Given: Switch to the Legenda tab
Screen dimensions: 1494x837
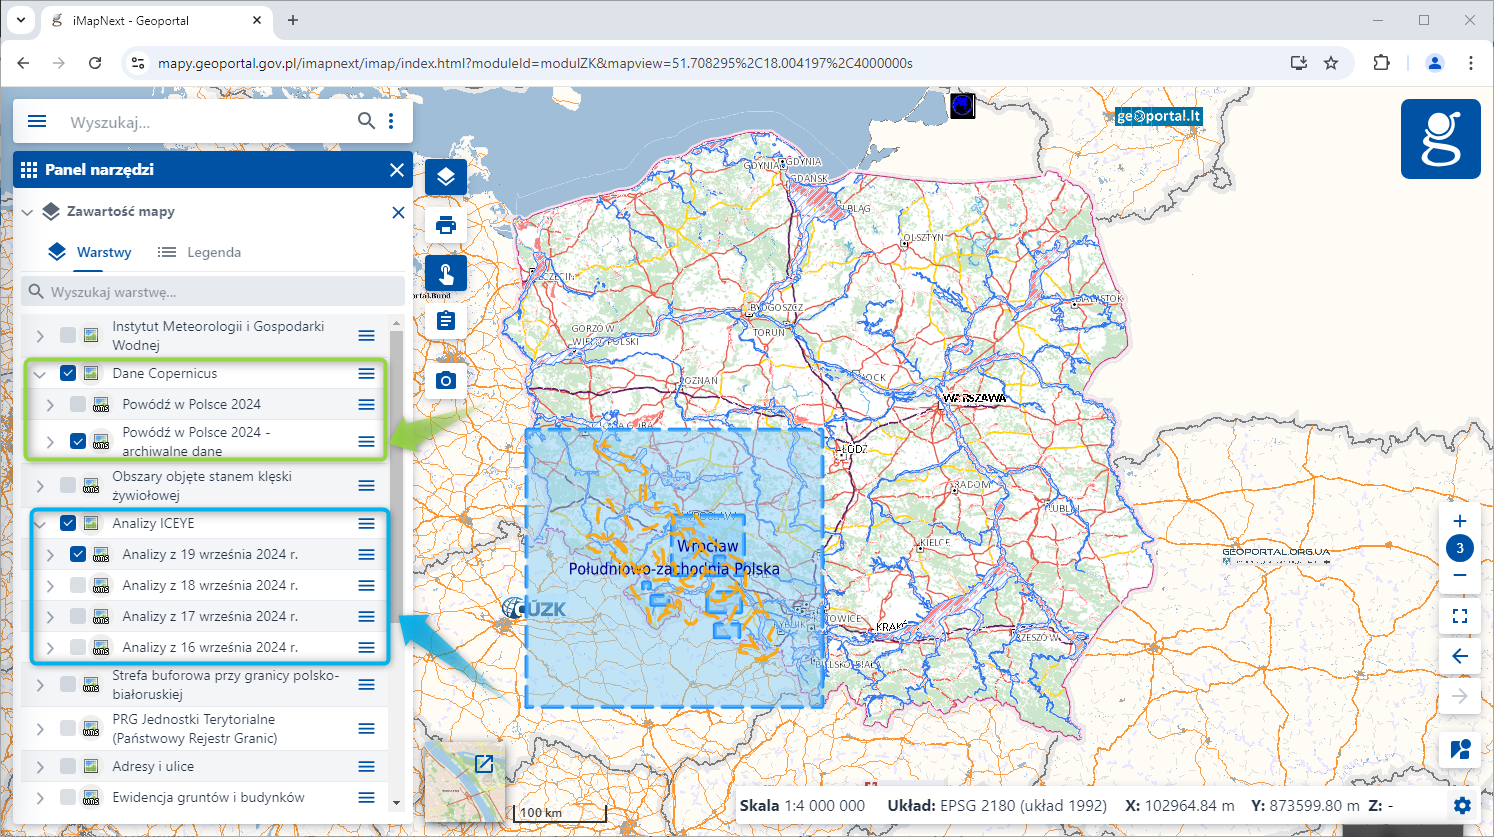Looking at the screenshot, I should (x=199, y=252).
